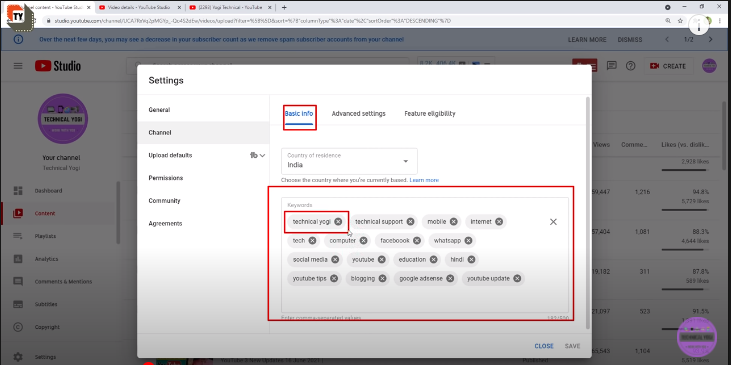731x365 pixels.
Task: Clear all keywords with the X icon
Action: click(553, 222)
